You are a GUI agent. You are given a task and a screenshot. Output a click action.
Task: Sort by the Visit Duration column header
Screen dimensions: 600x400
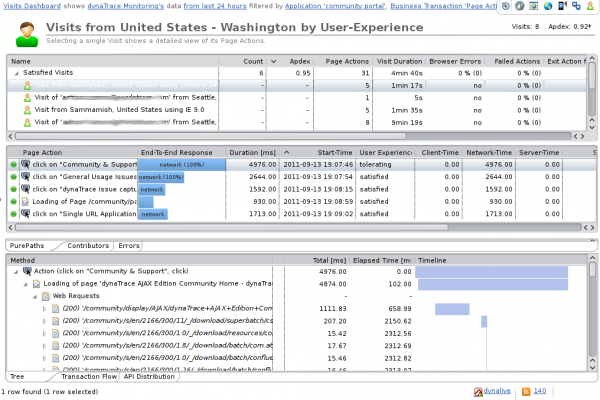point(399,61)
